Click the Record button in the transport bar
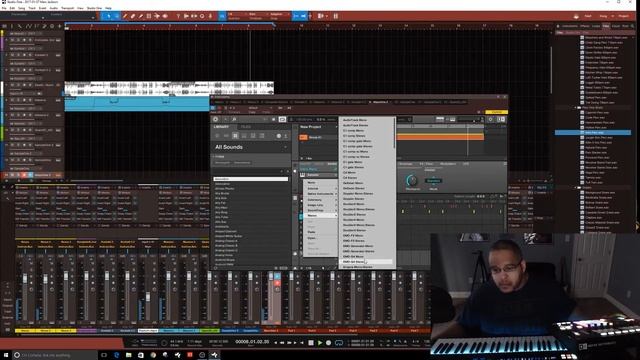 pyautogui.click(x=329, y=343)
